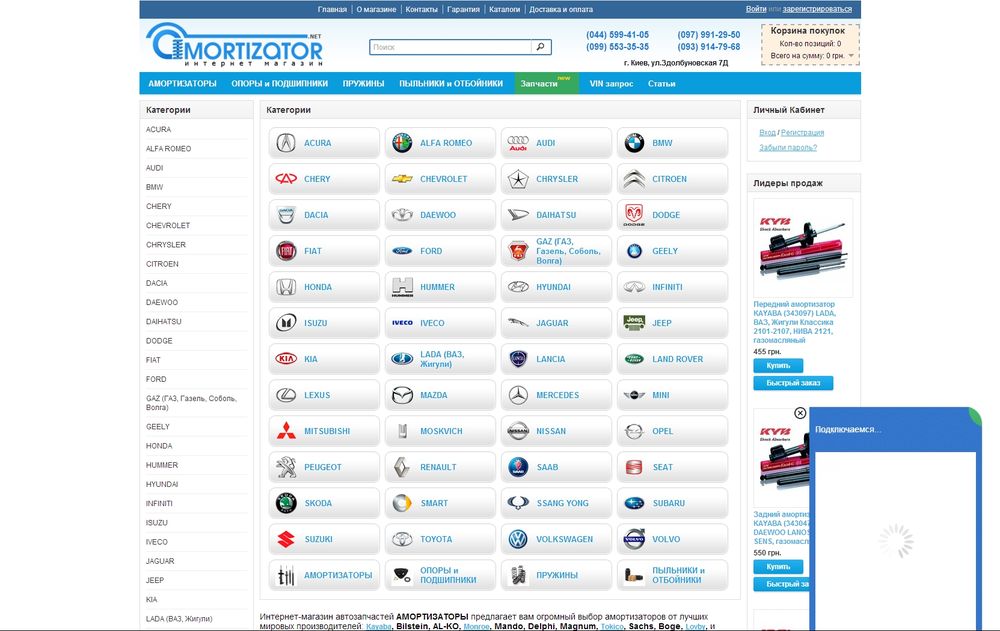The image size is (1000, 631).
Task: Click зарегистрироваться link at top
Action: coord(817,9)
